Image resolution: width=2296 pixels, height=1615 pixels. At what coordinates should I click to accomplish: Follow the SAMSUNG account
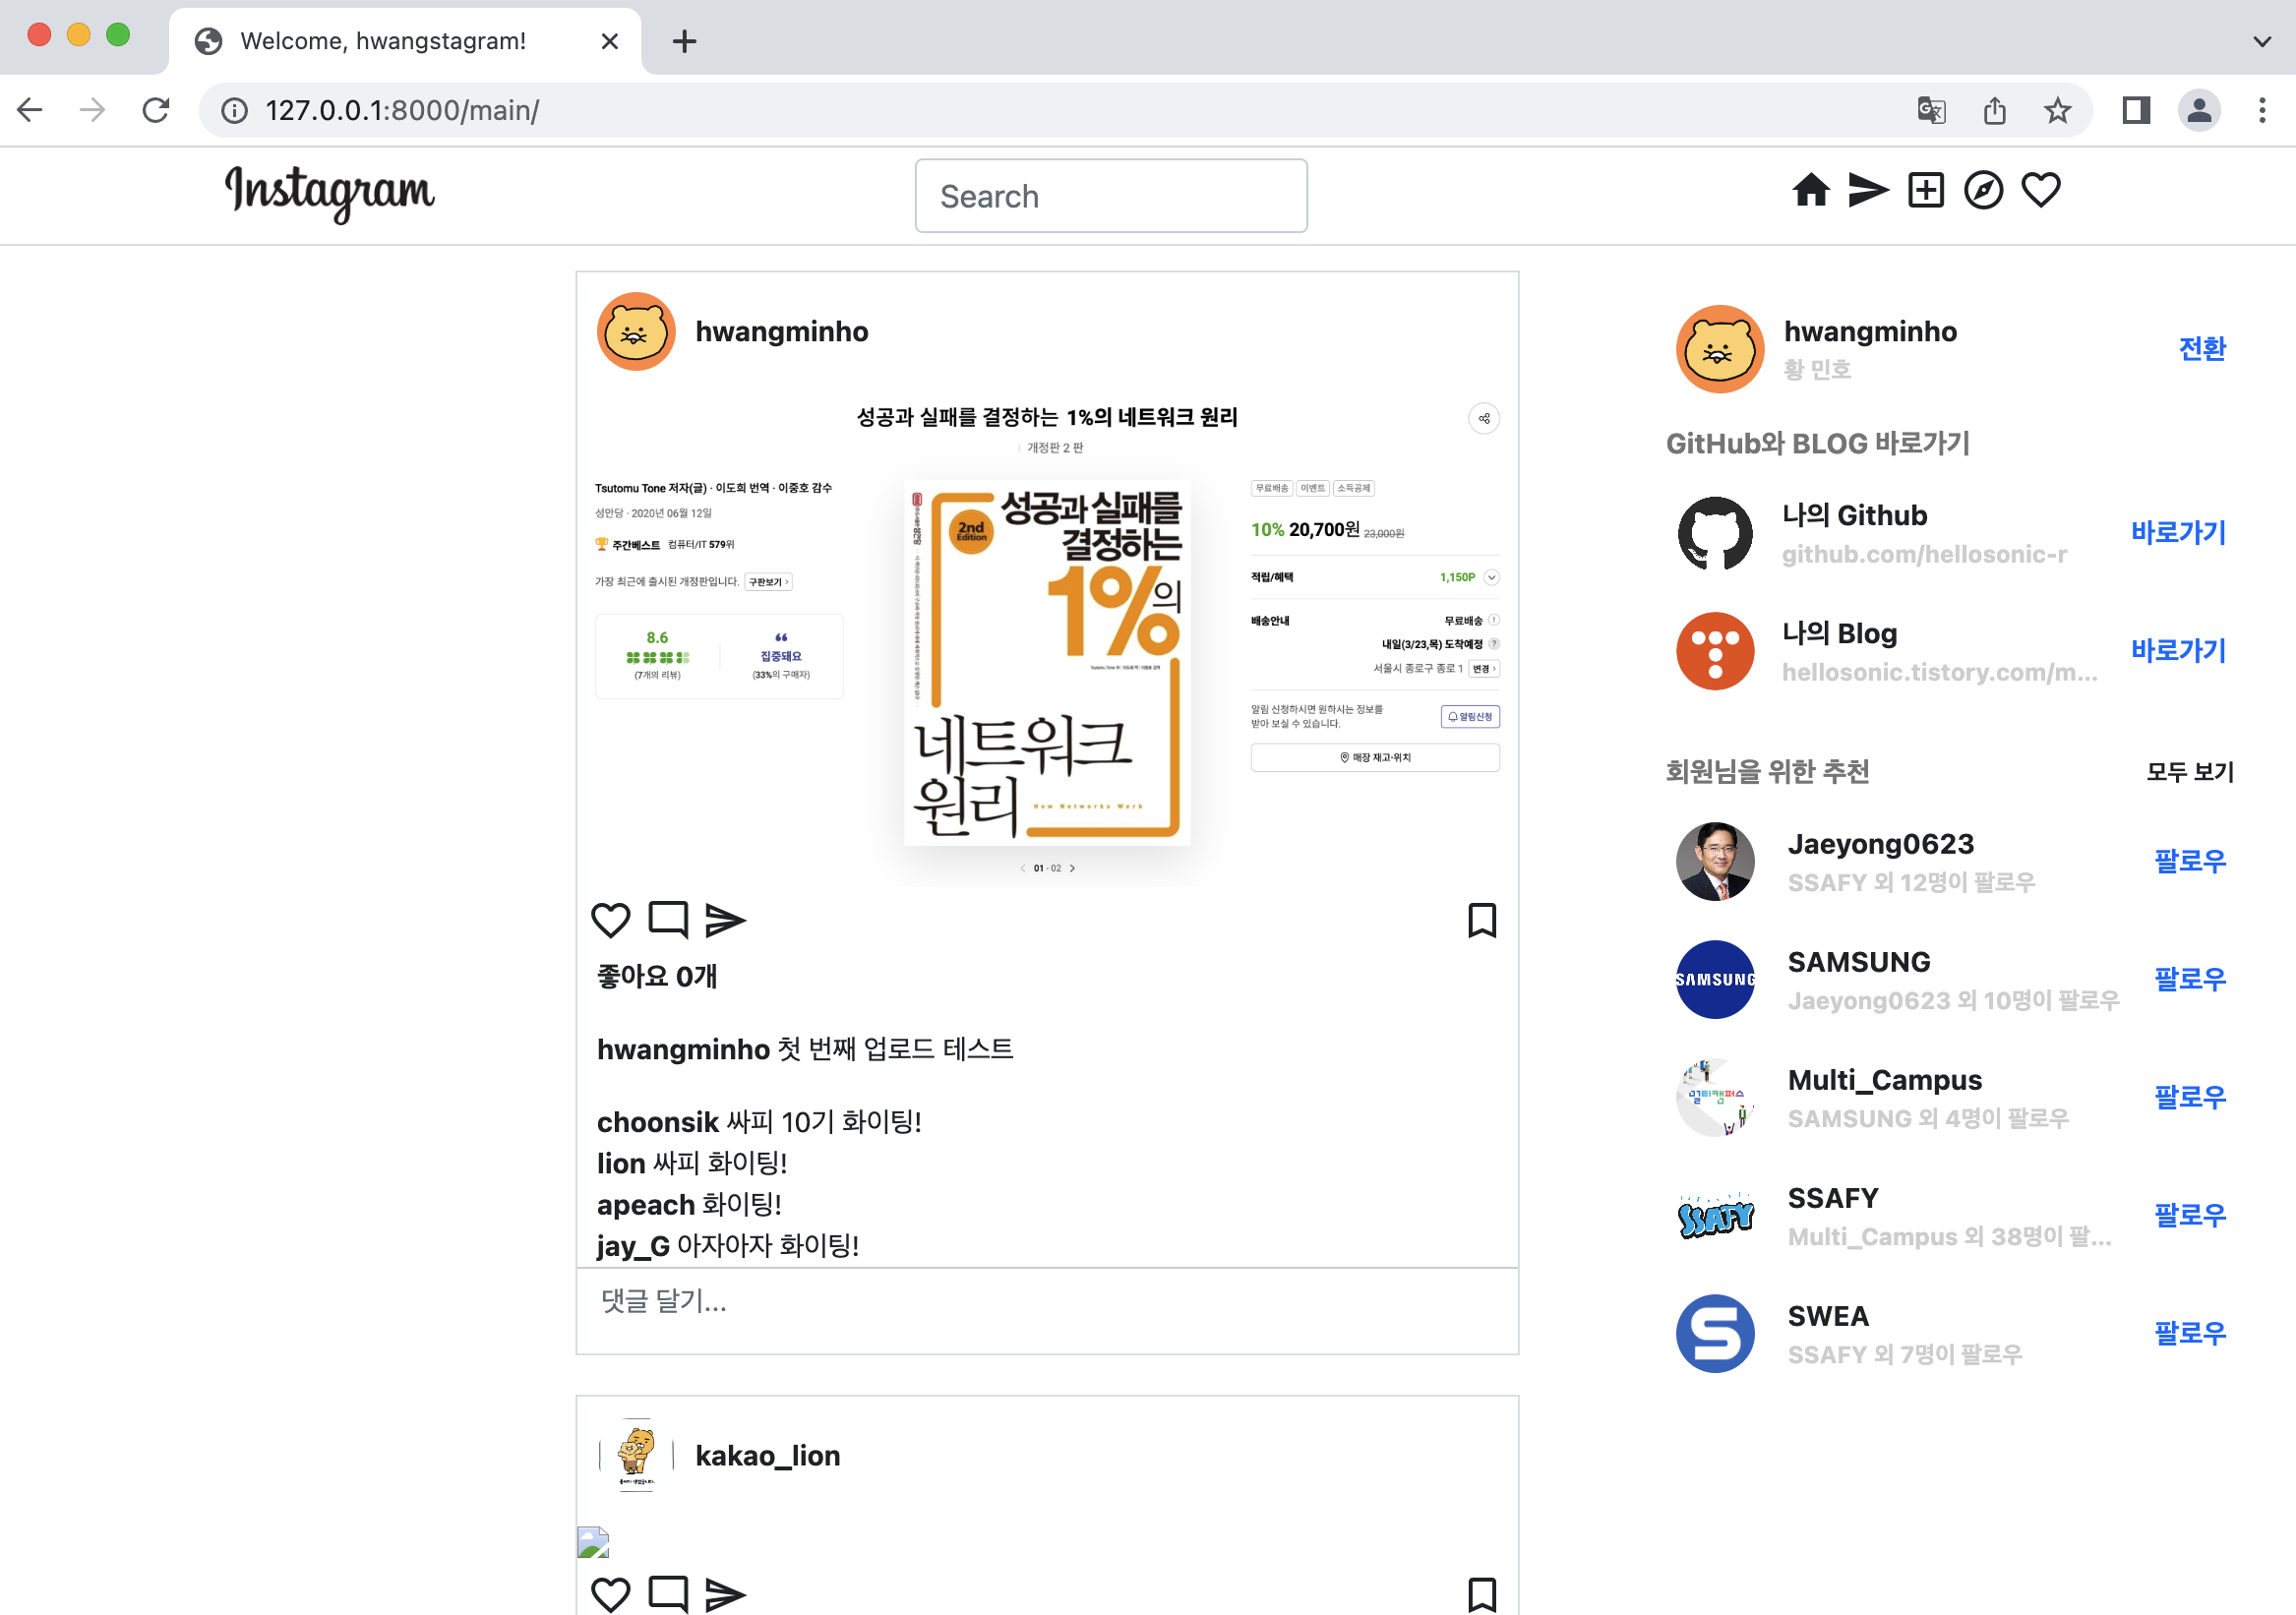(2189, 979)
